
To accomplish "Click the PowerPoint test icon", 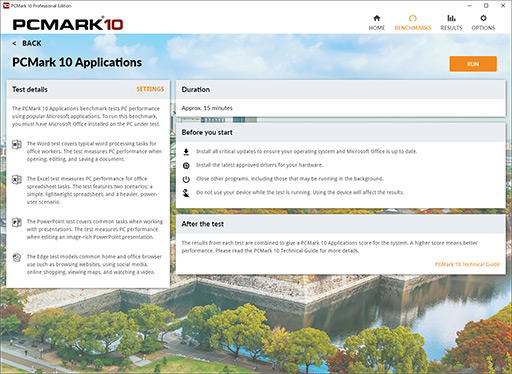I will pyautogui.click(x=17, y=222).
